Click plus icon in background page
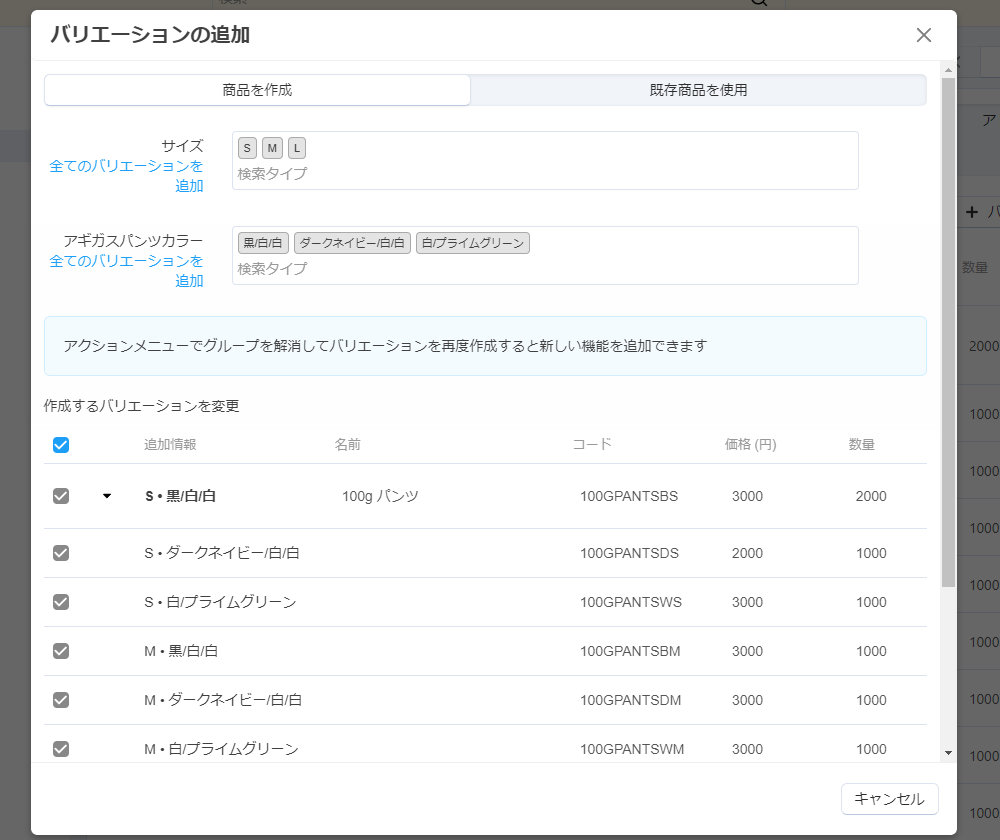This screenshot has width=1000, height=840. (x=971, y=212)
